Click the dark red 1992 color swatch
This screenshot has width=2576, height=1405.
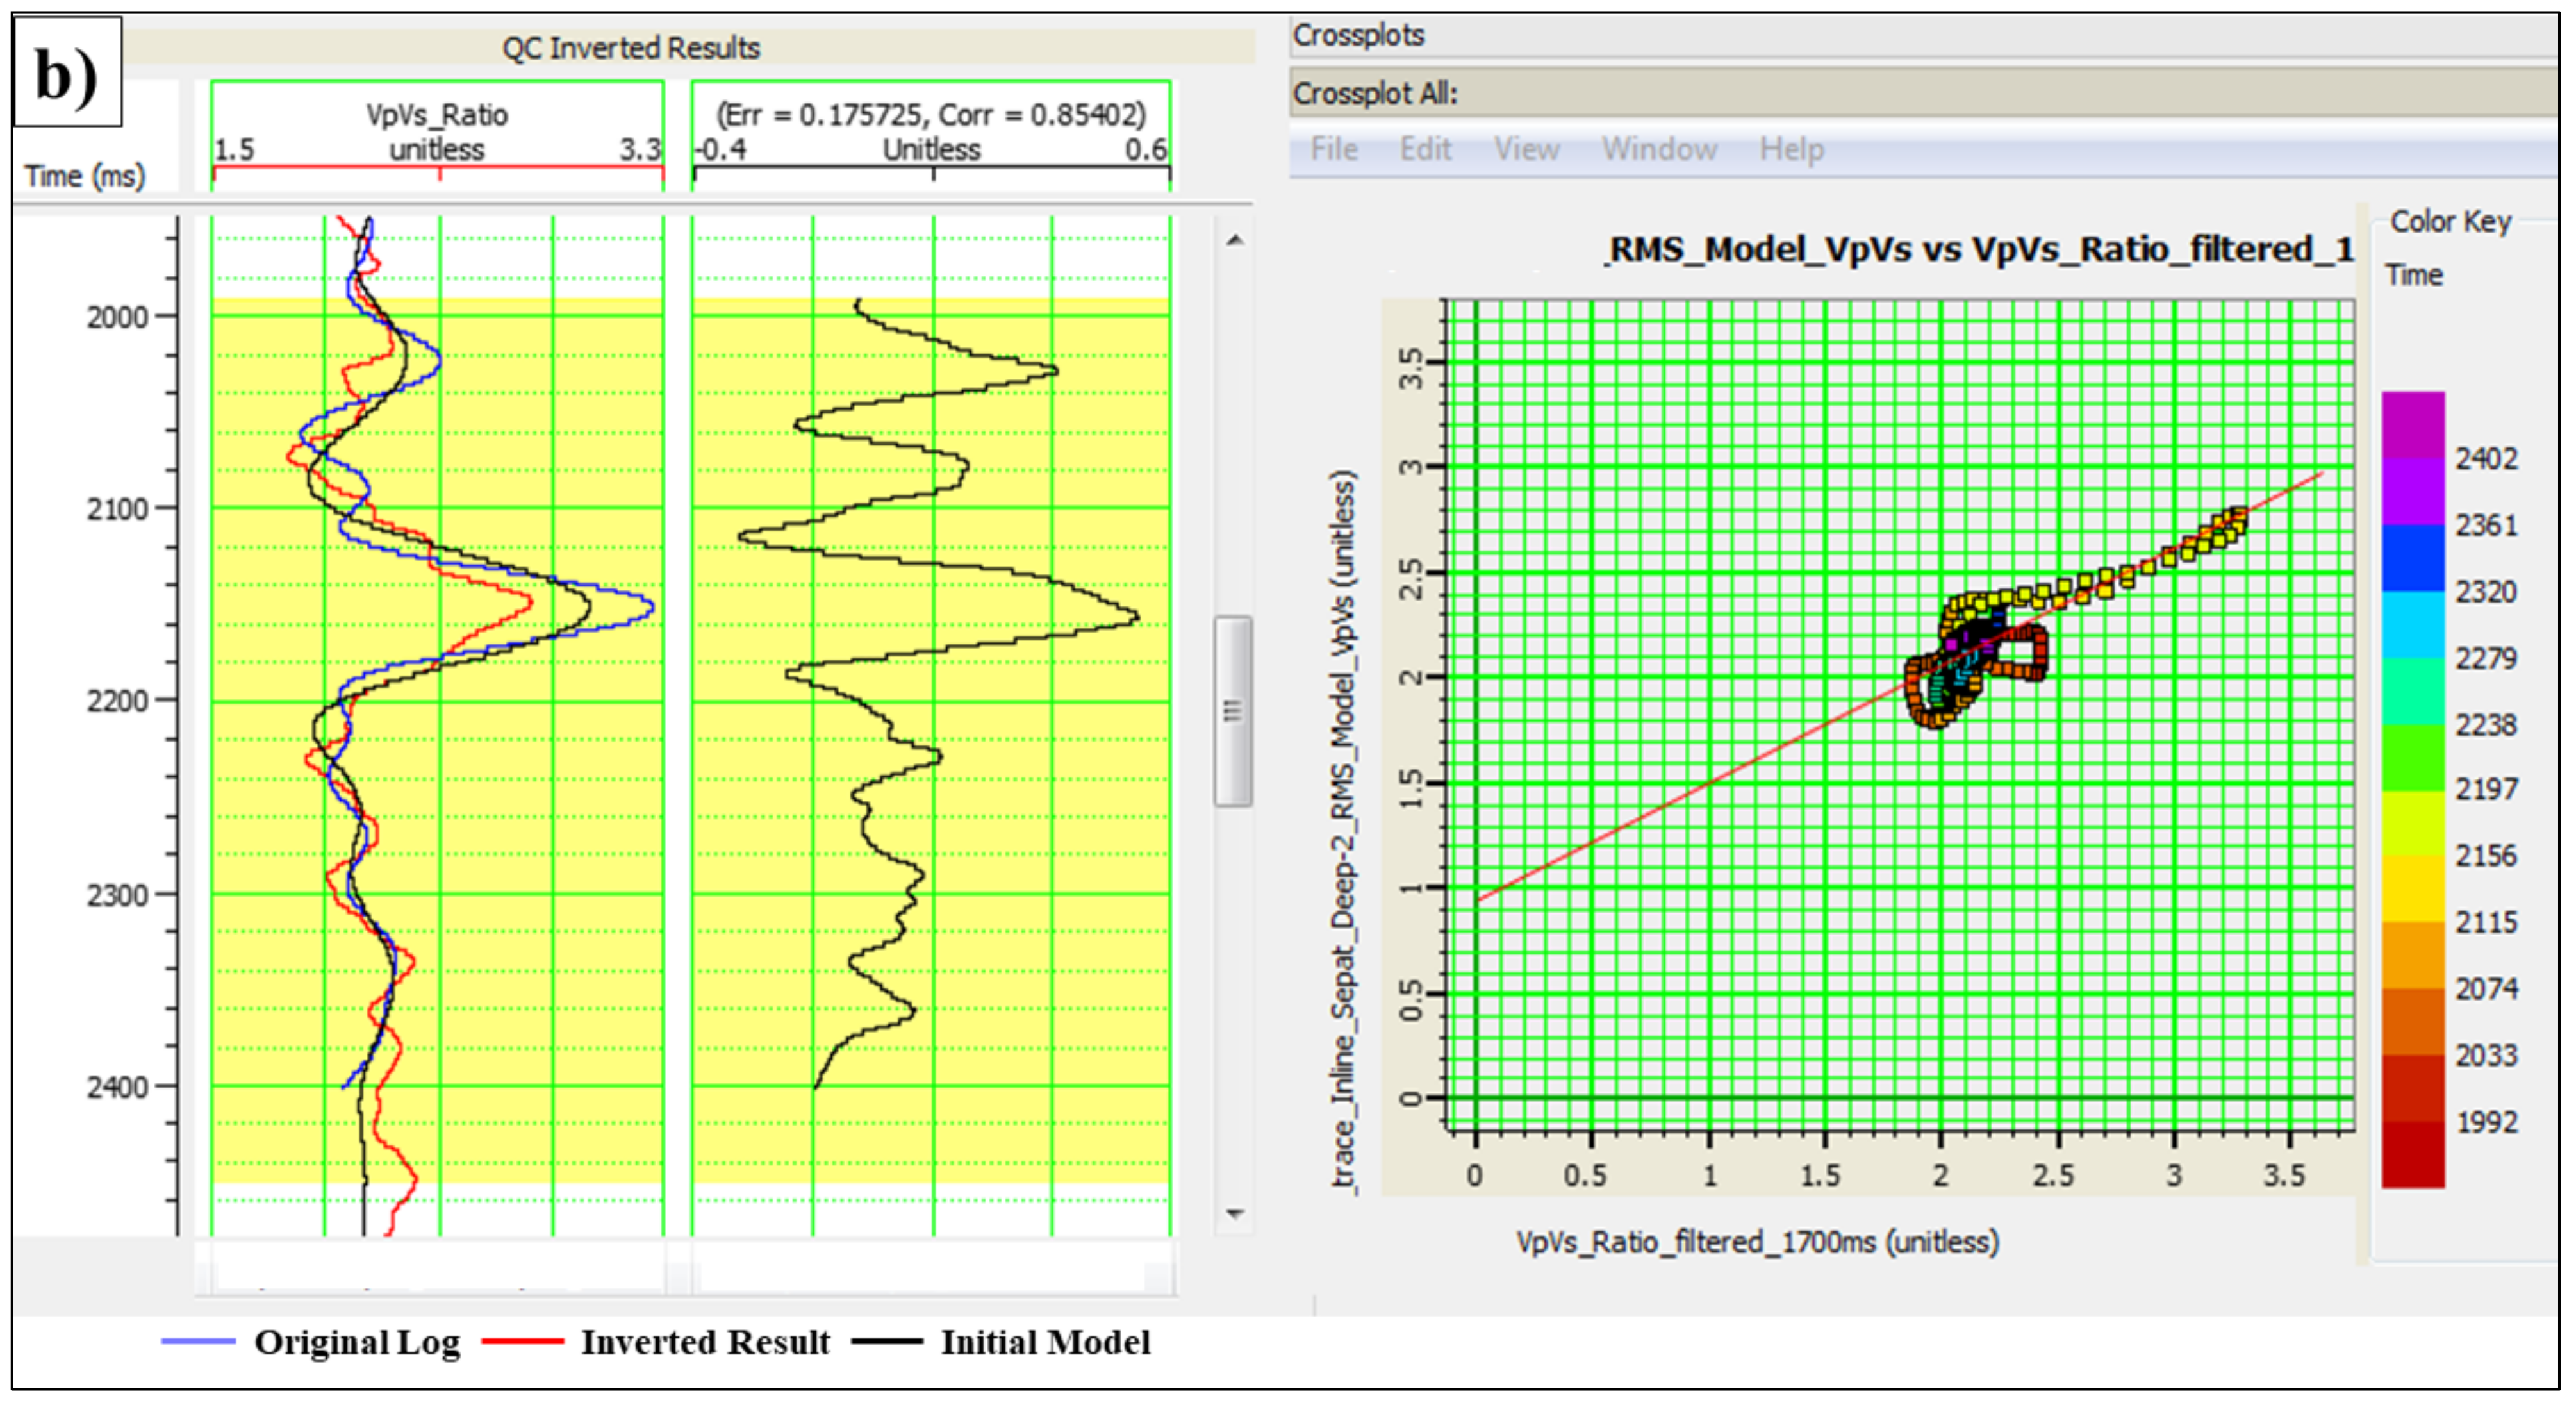pyautogui.click(x=2412, y=1155)
